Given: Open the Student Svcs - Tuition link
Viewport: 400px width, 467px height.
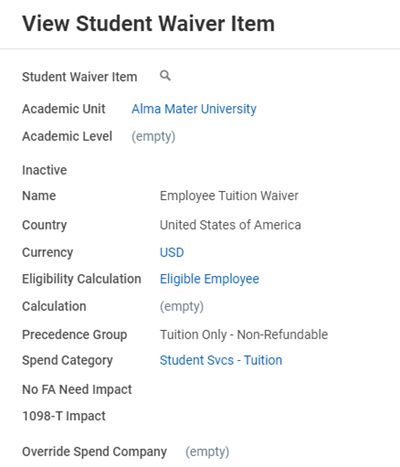Looking at the screenshot, I should click(221, 360).
